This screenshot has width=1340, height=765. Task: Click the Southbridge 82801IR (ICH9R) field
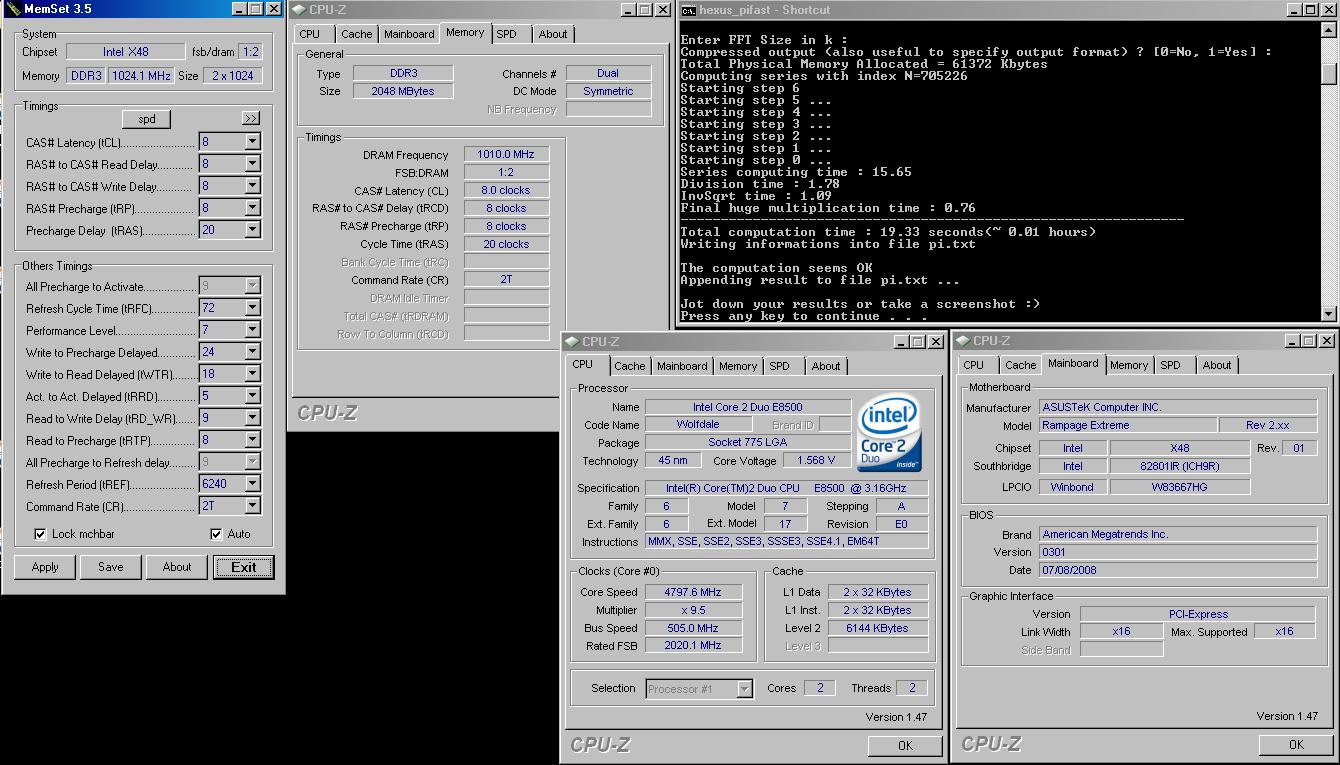click(1180, 467)
